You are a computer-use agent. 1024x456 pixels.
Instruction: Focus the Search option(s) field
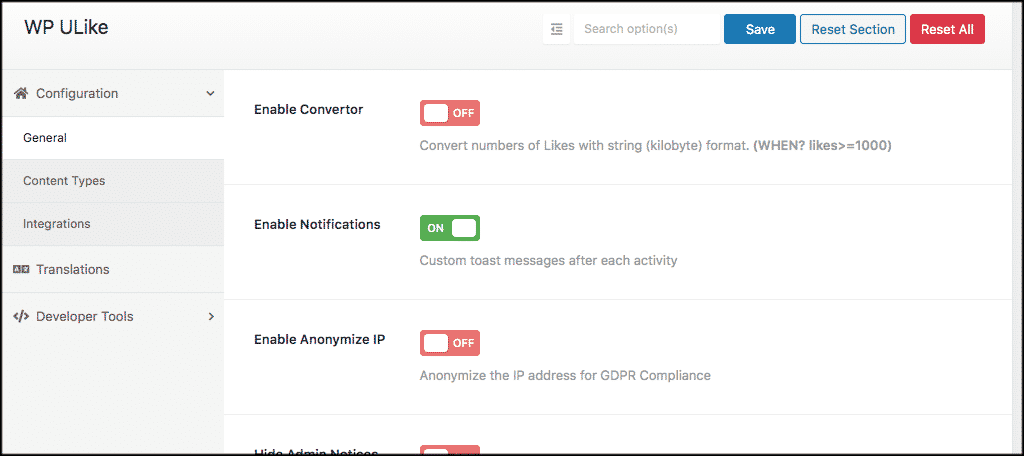point(647,29)
